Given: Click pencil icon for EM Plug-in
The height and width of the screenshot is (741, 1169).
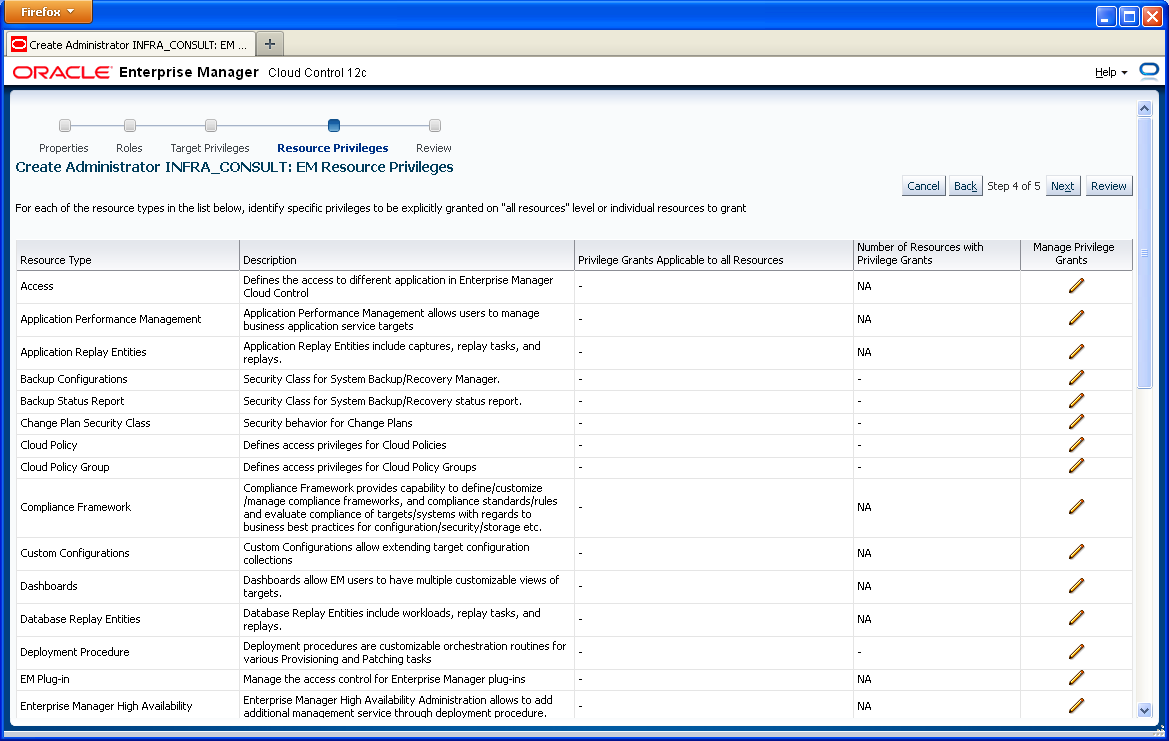Looking at the screenshot, I should tap(1076, 679).
